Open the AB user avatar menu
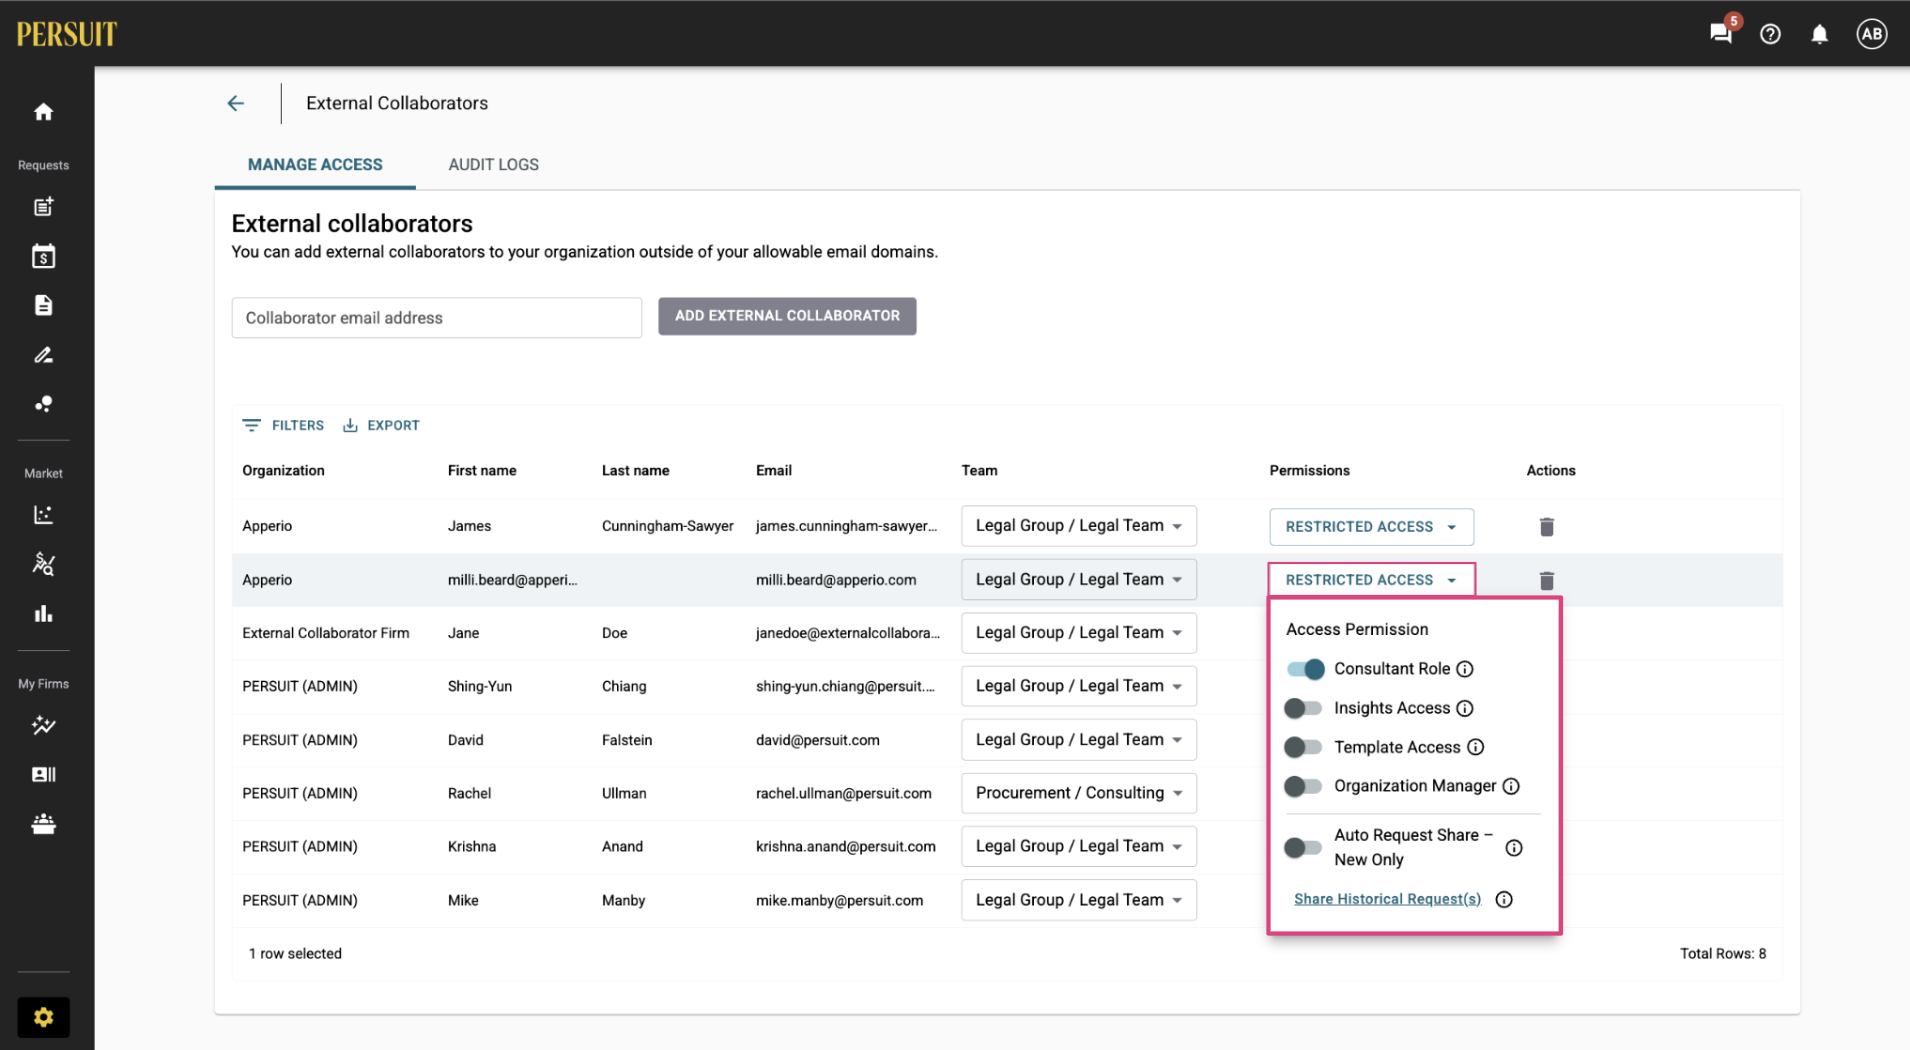 tap(1871, 34)
